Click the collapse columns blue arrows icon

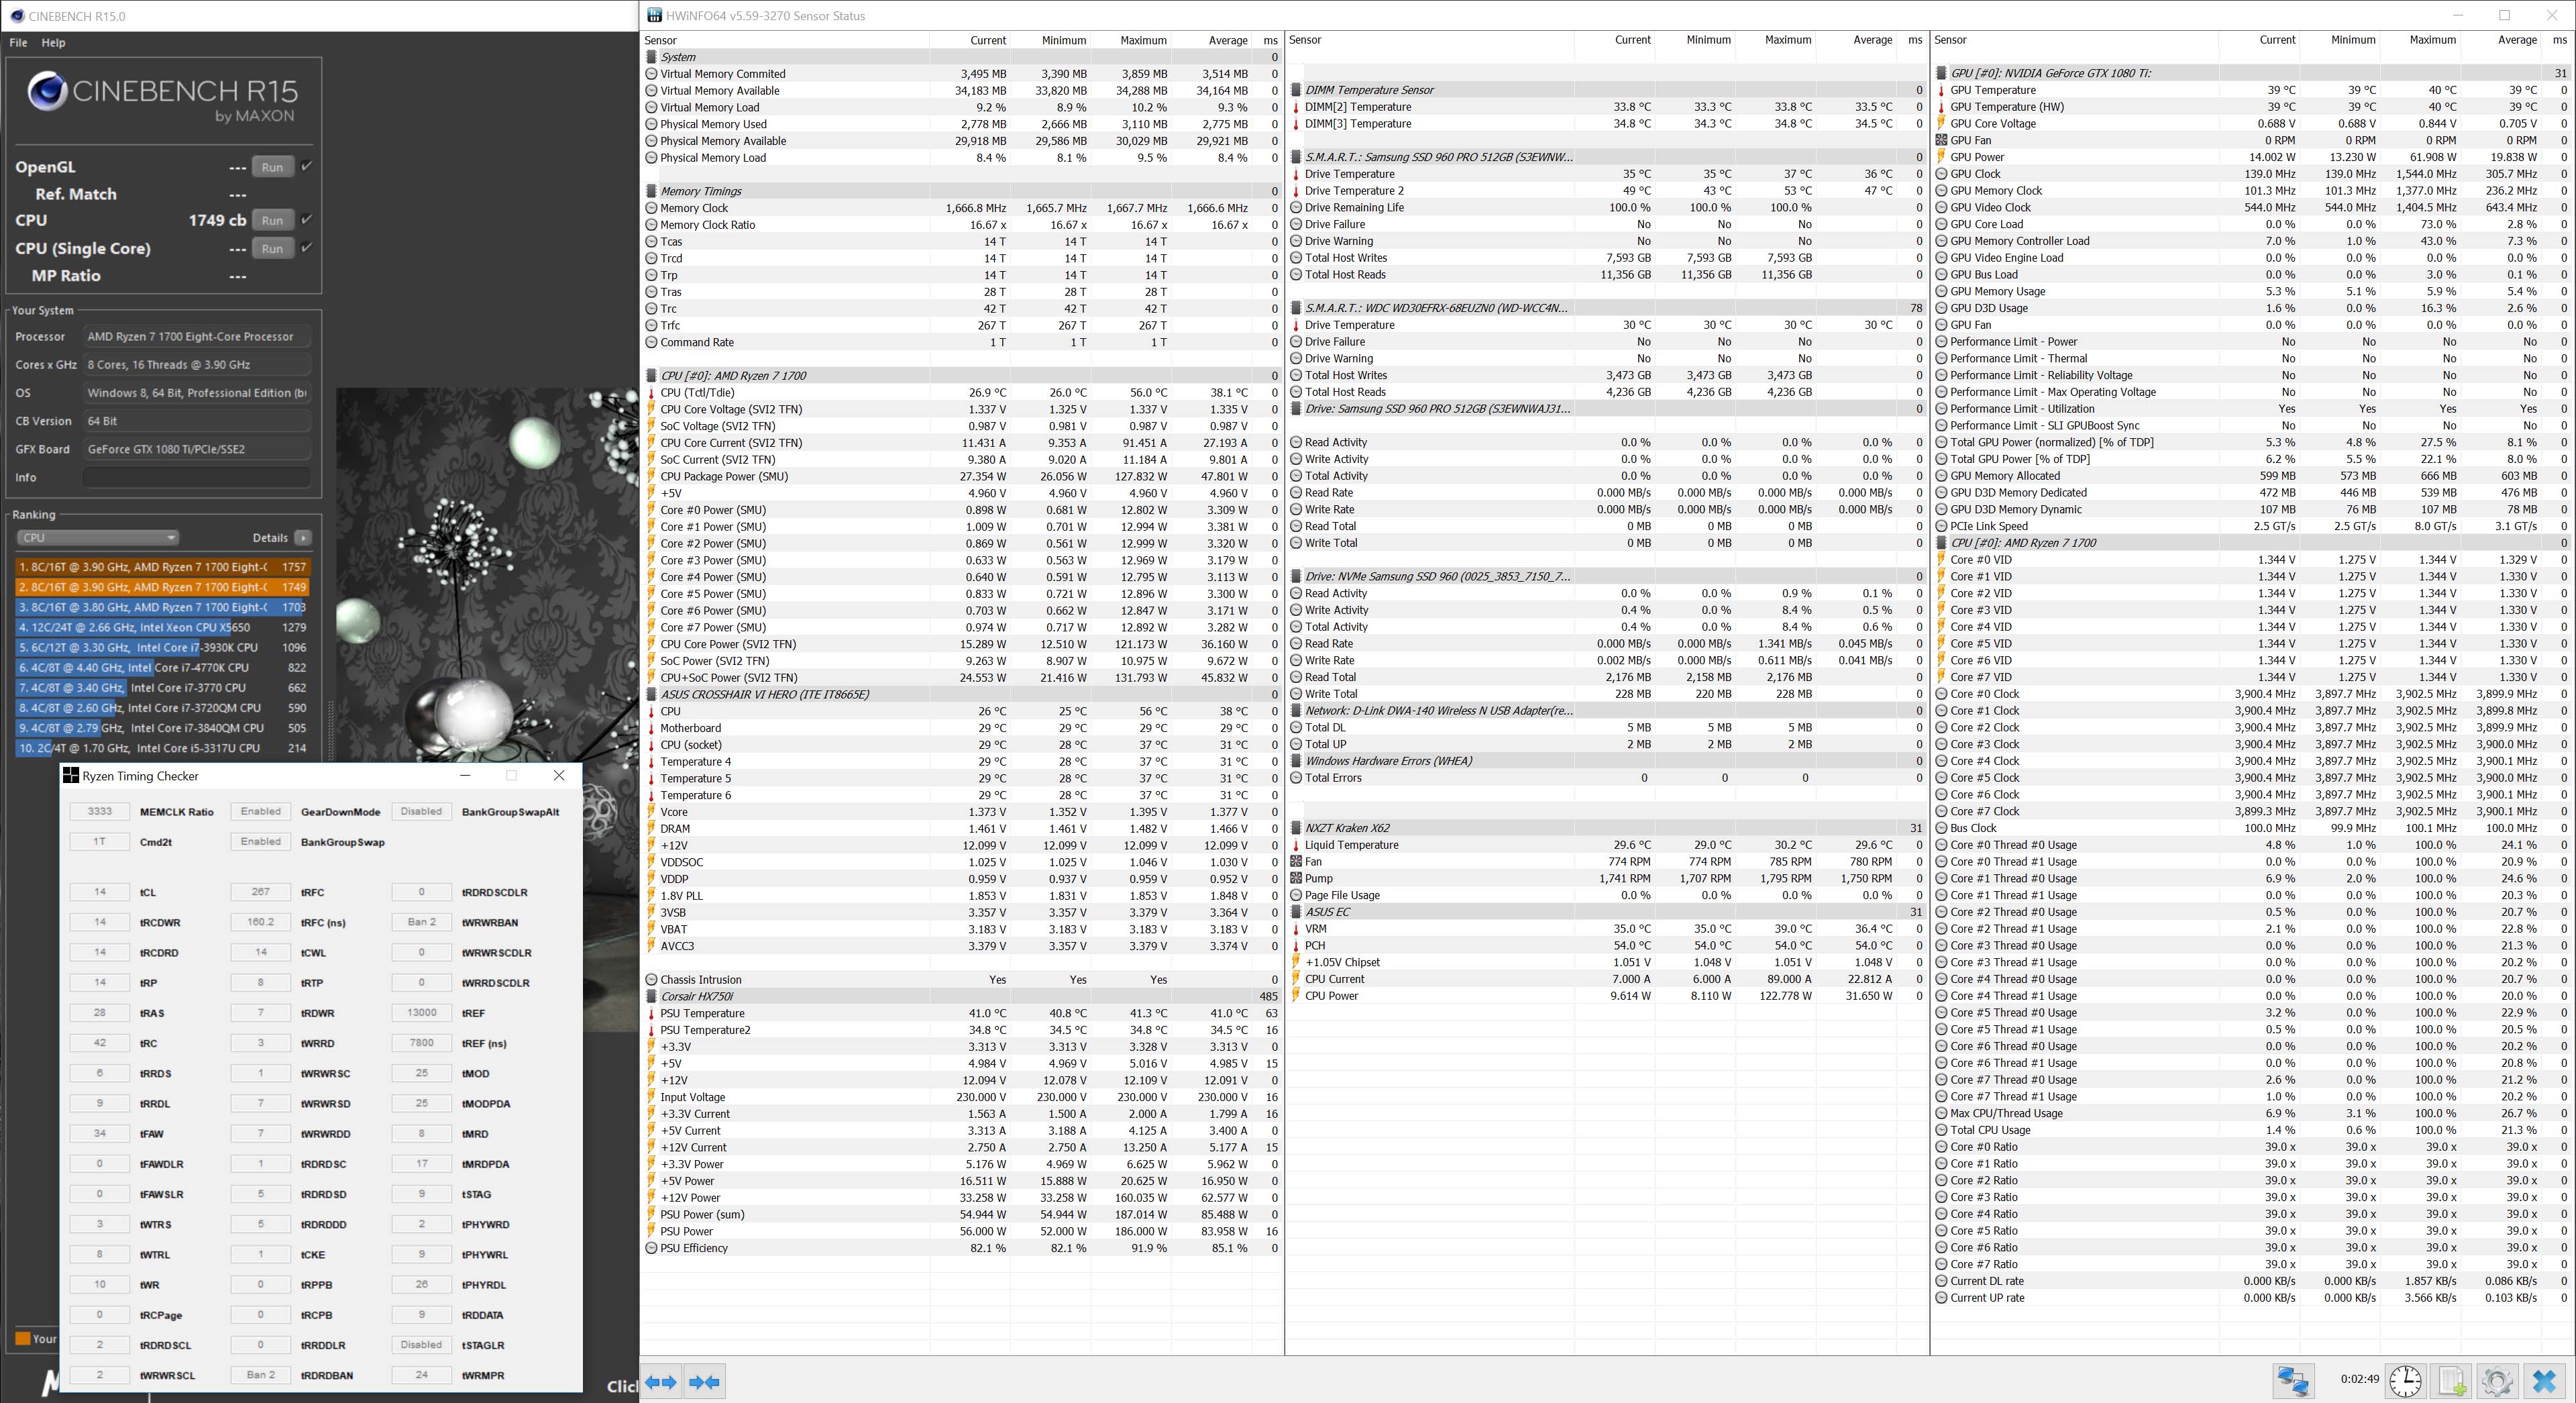coord(705,1382)
